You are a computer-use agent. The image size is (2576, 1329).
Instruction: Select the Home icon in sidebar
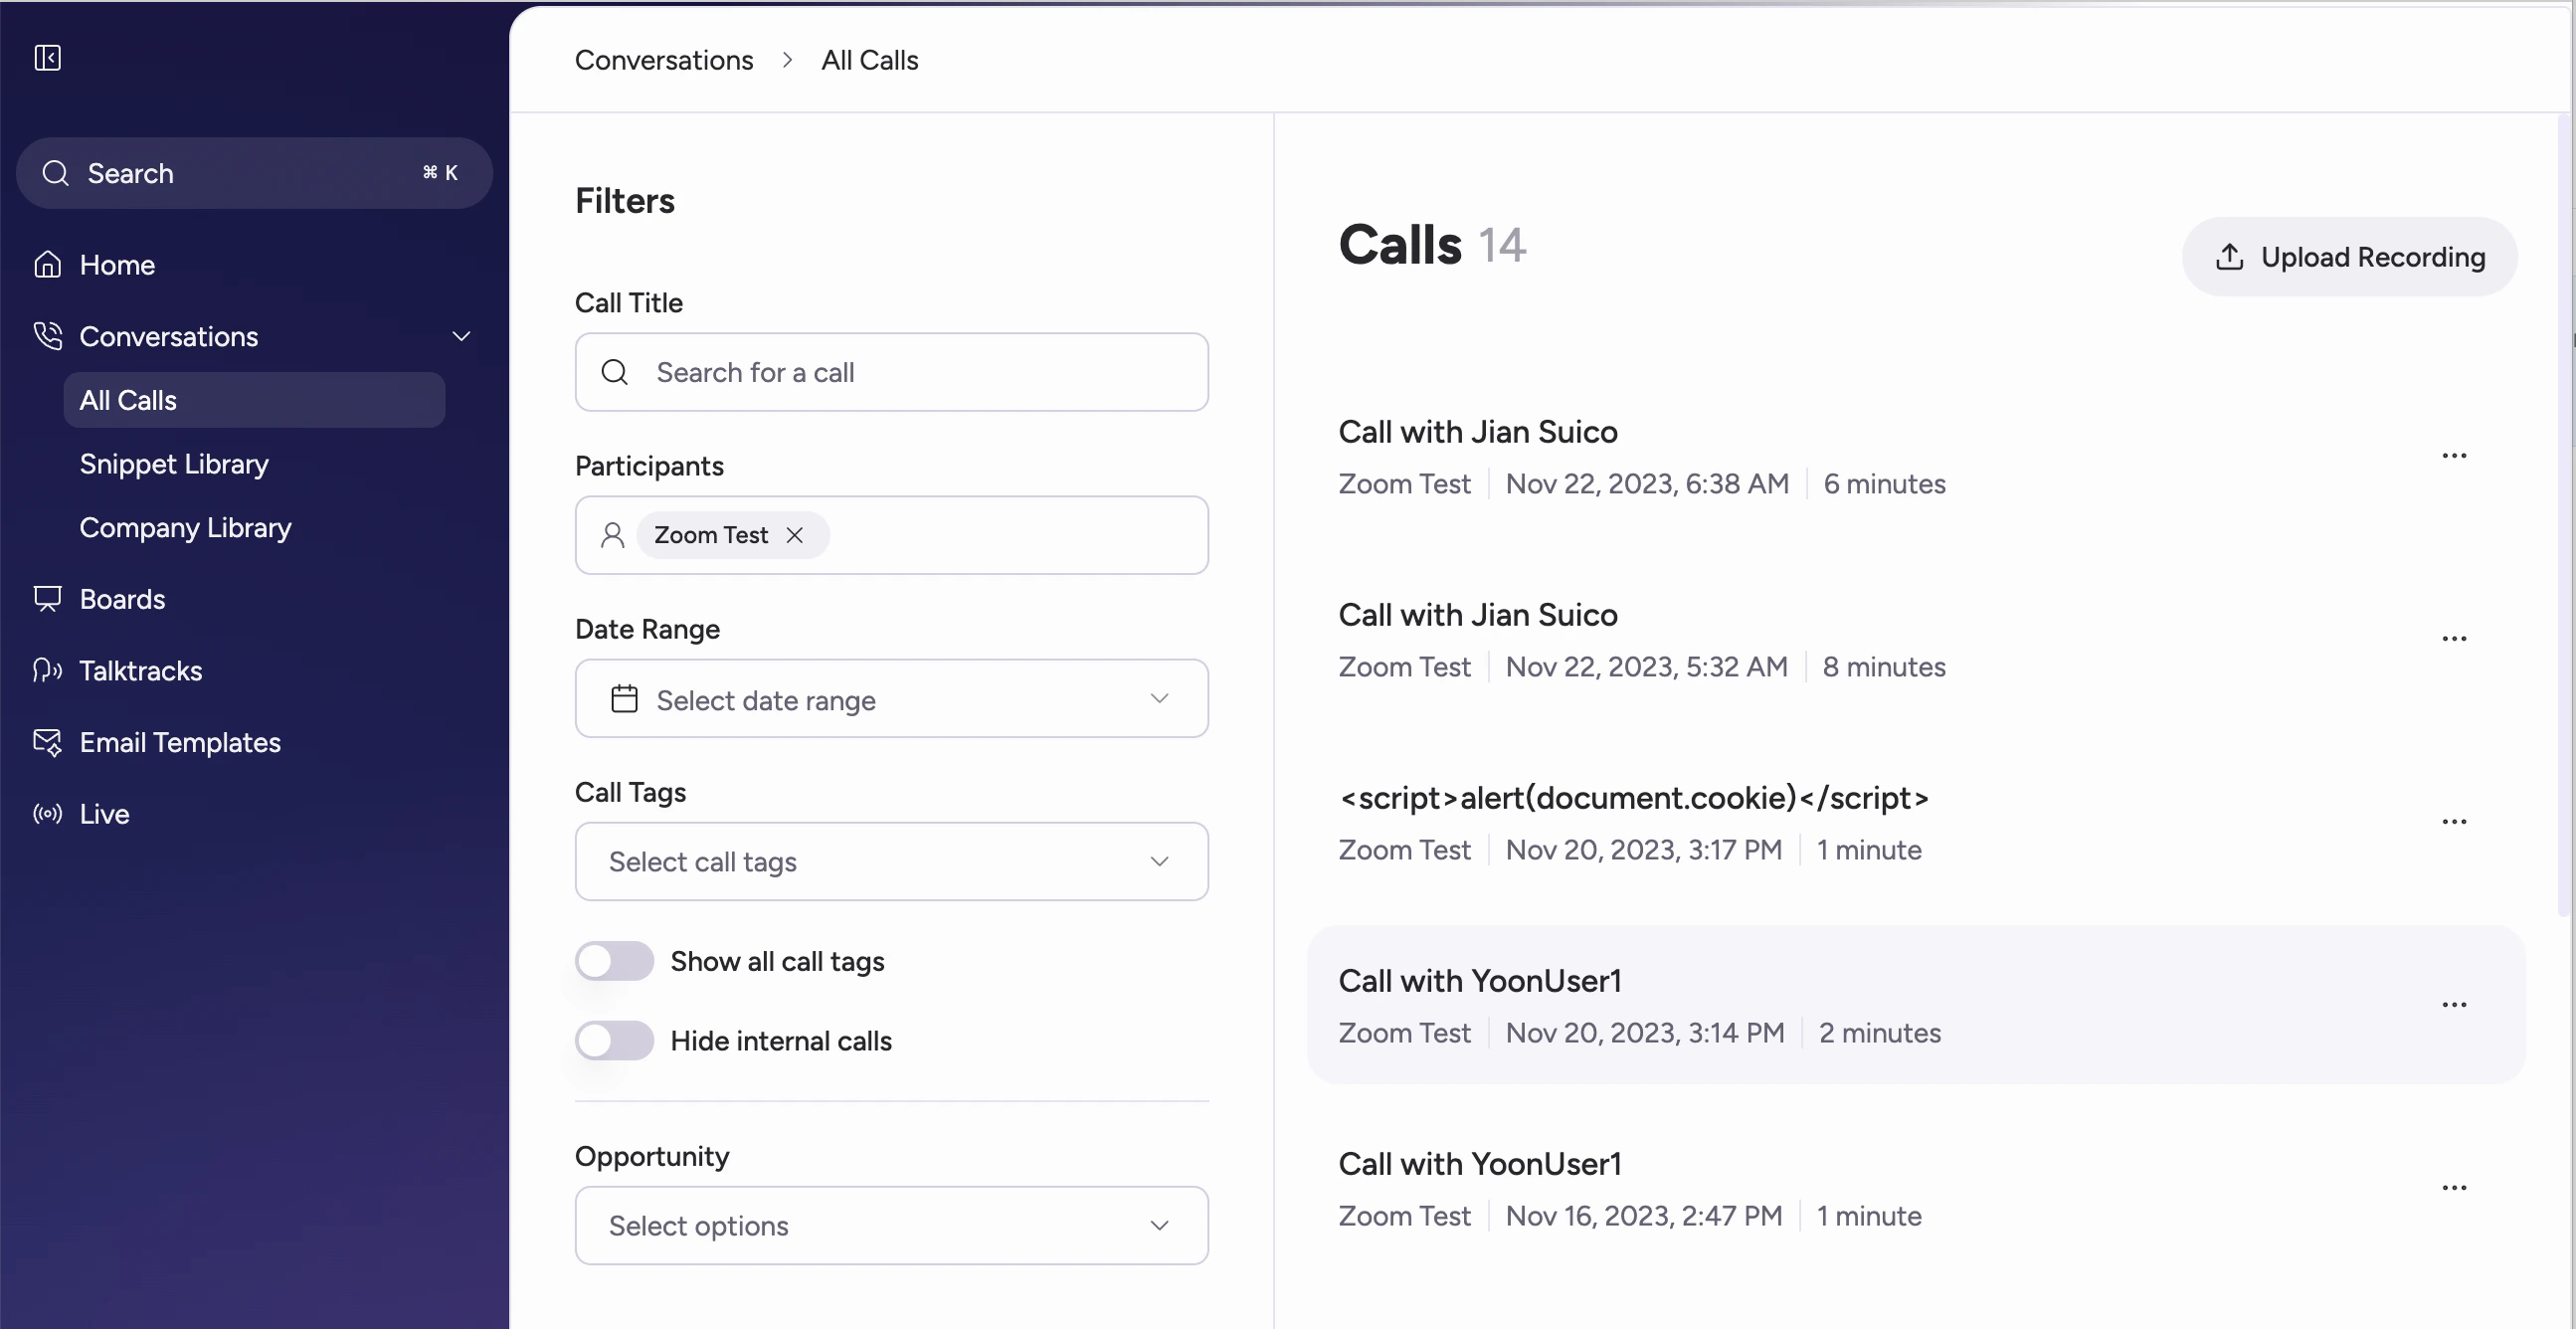click(47, 263)
